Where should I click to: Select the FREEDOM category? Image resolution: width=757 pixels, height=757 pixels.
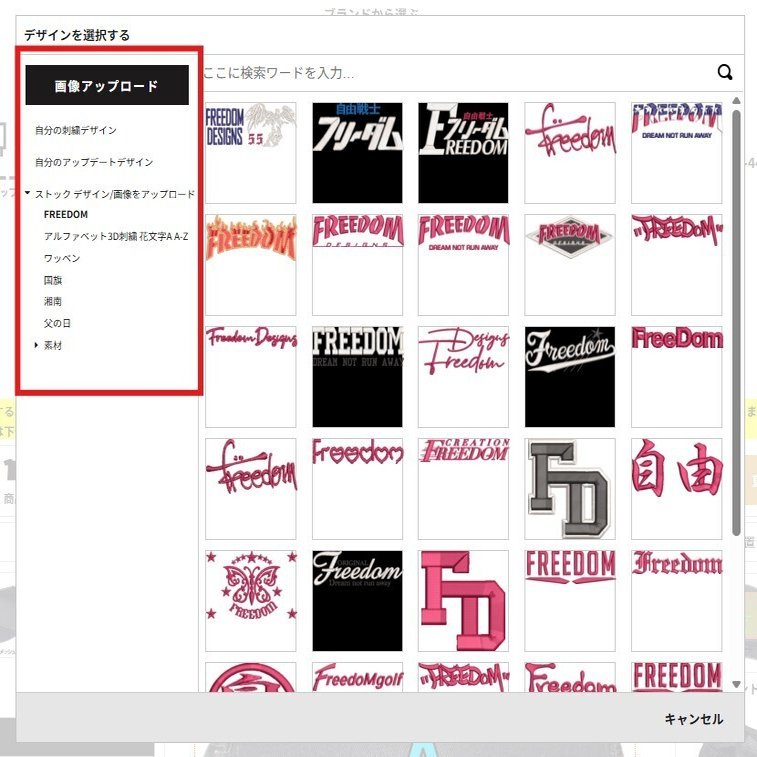66,214
